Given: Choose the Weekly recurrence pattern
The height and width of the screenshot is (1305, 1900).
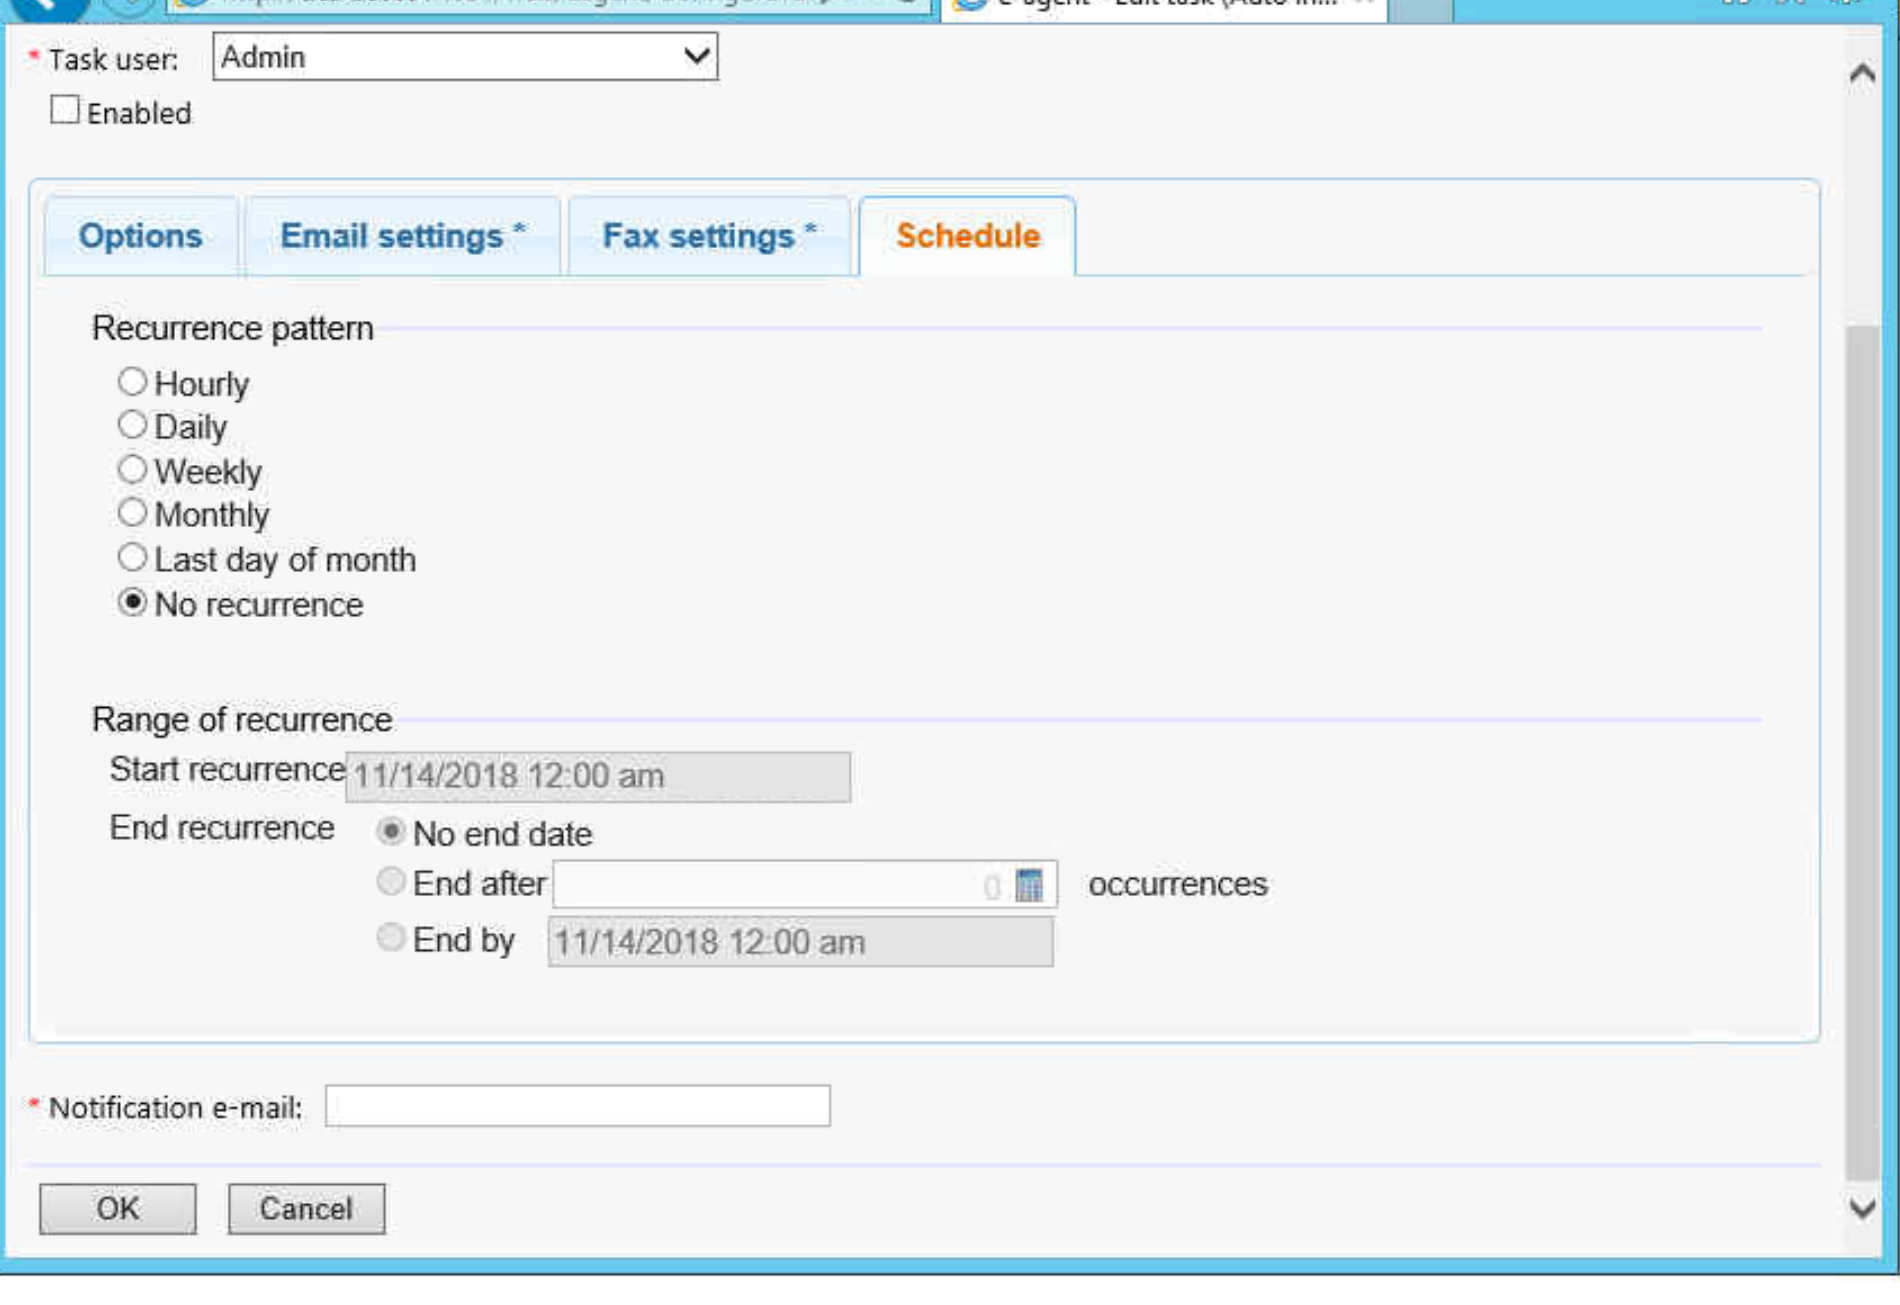Looking at the screenshot, I should tap(132, 469).
